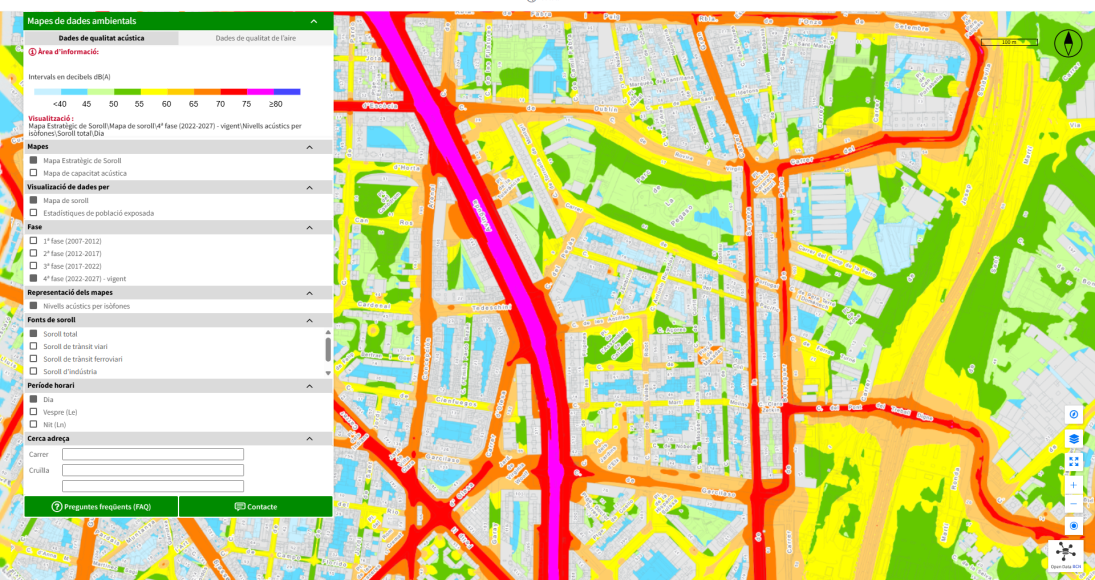Check Mapa de capacitat acústica
The width and height of the screenshot is (1095, 580).
(x=34, y=173)
